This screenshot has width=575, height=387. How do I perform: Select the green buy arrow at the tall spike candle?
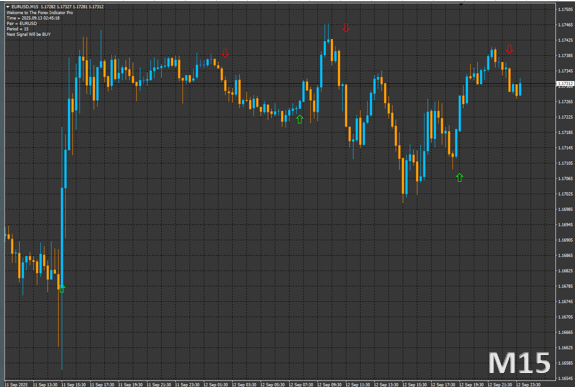click(62, 289)
